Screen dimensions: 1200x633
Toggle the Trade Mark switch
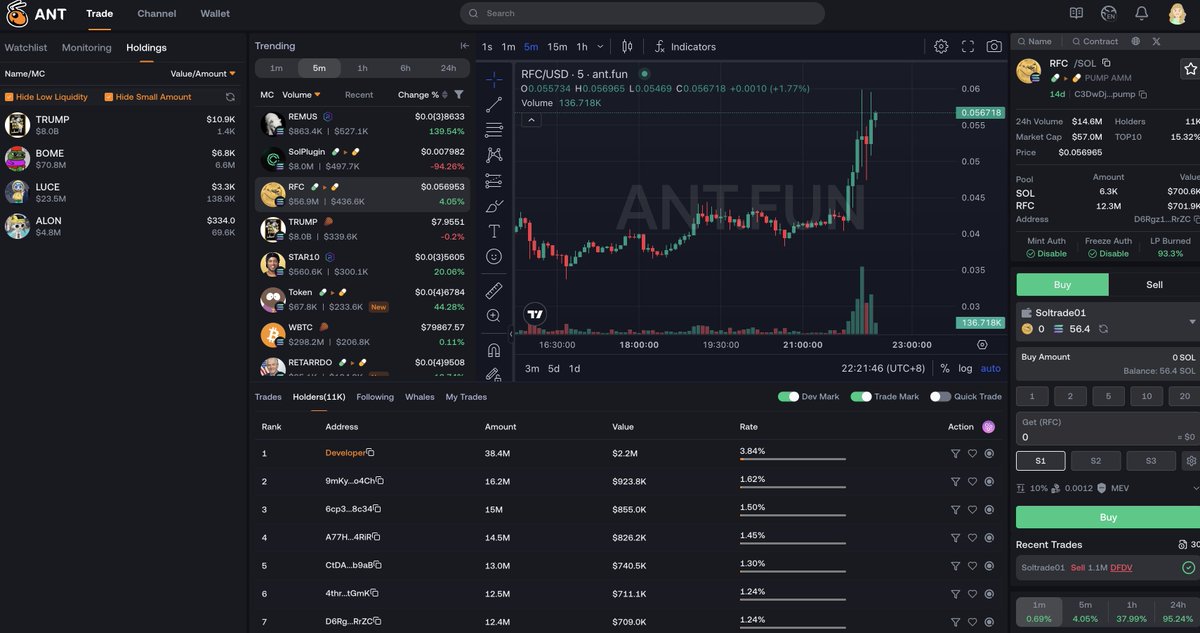coord(862,396)
